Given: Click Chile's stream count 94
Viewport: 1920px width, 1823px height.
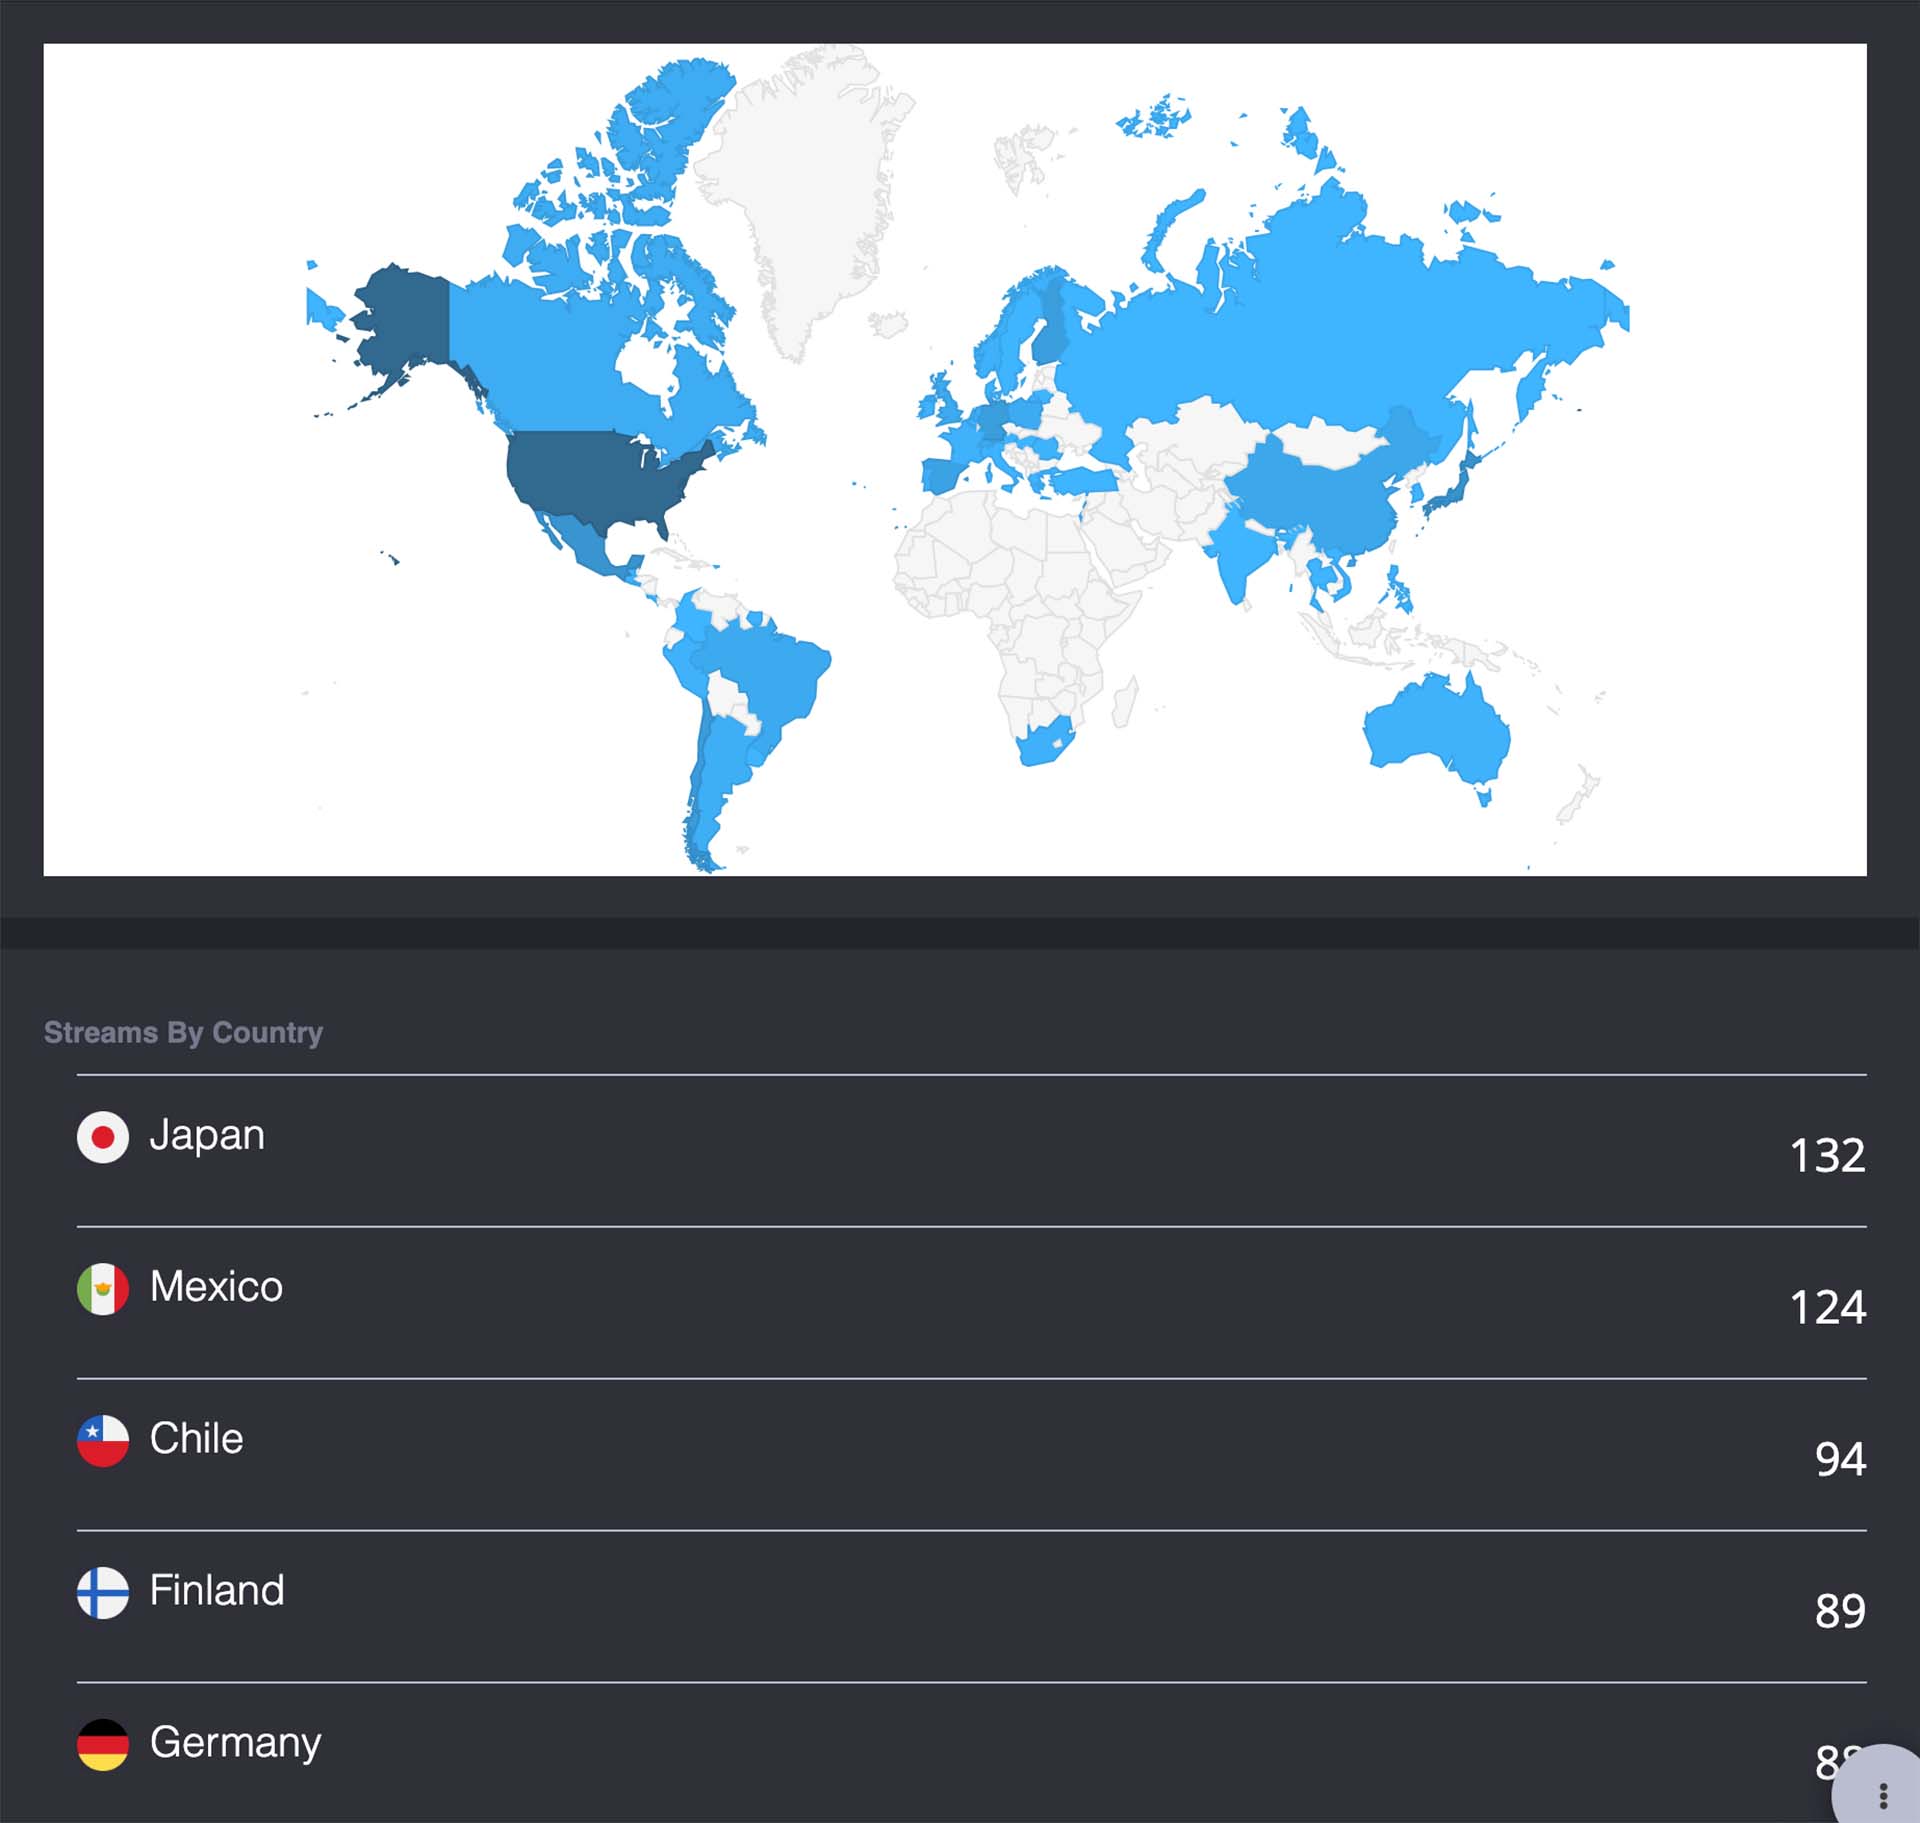Looking at the screenshot, I should click(1840, 1460).
